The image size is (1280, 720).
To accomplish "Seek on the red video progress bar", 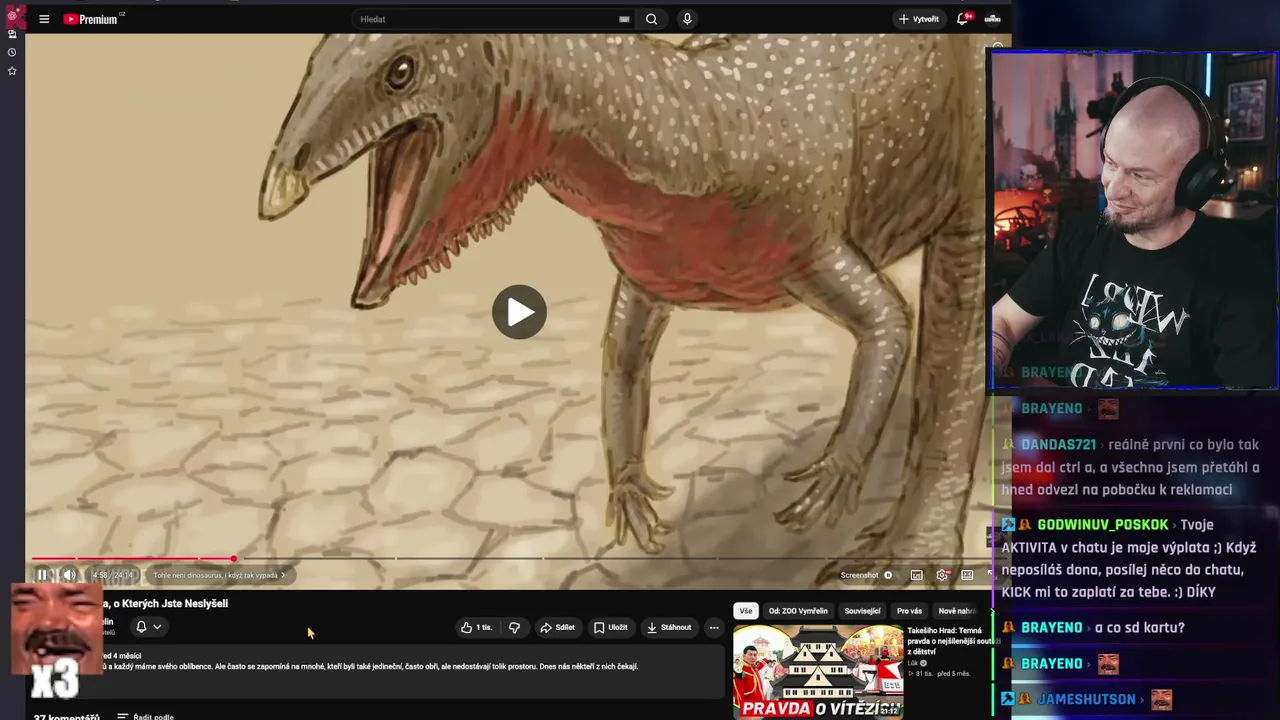I will coord(510,559).
